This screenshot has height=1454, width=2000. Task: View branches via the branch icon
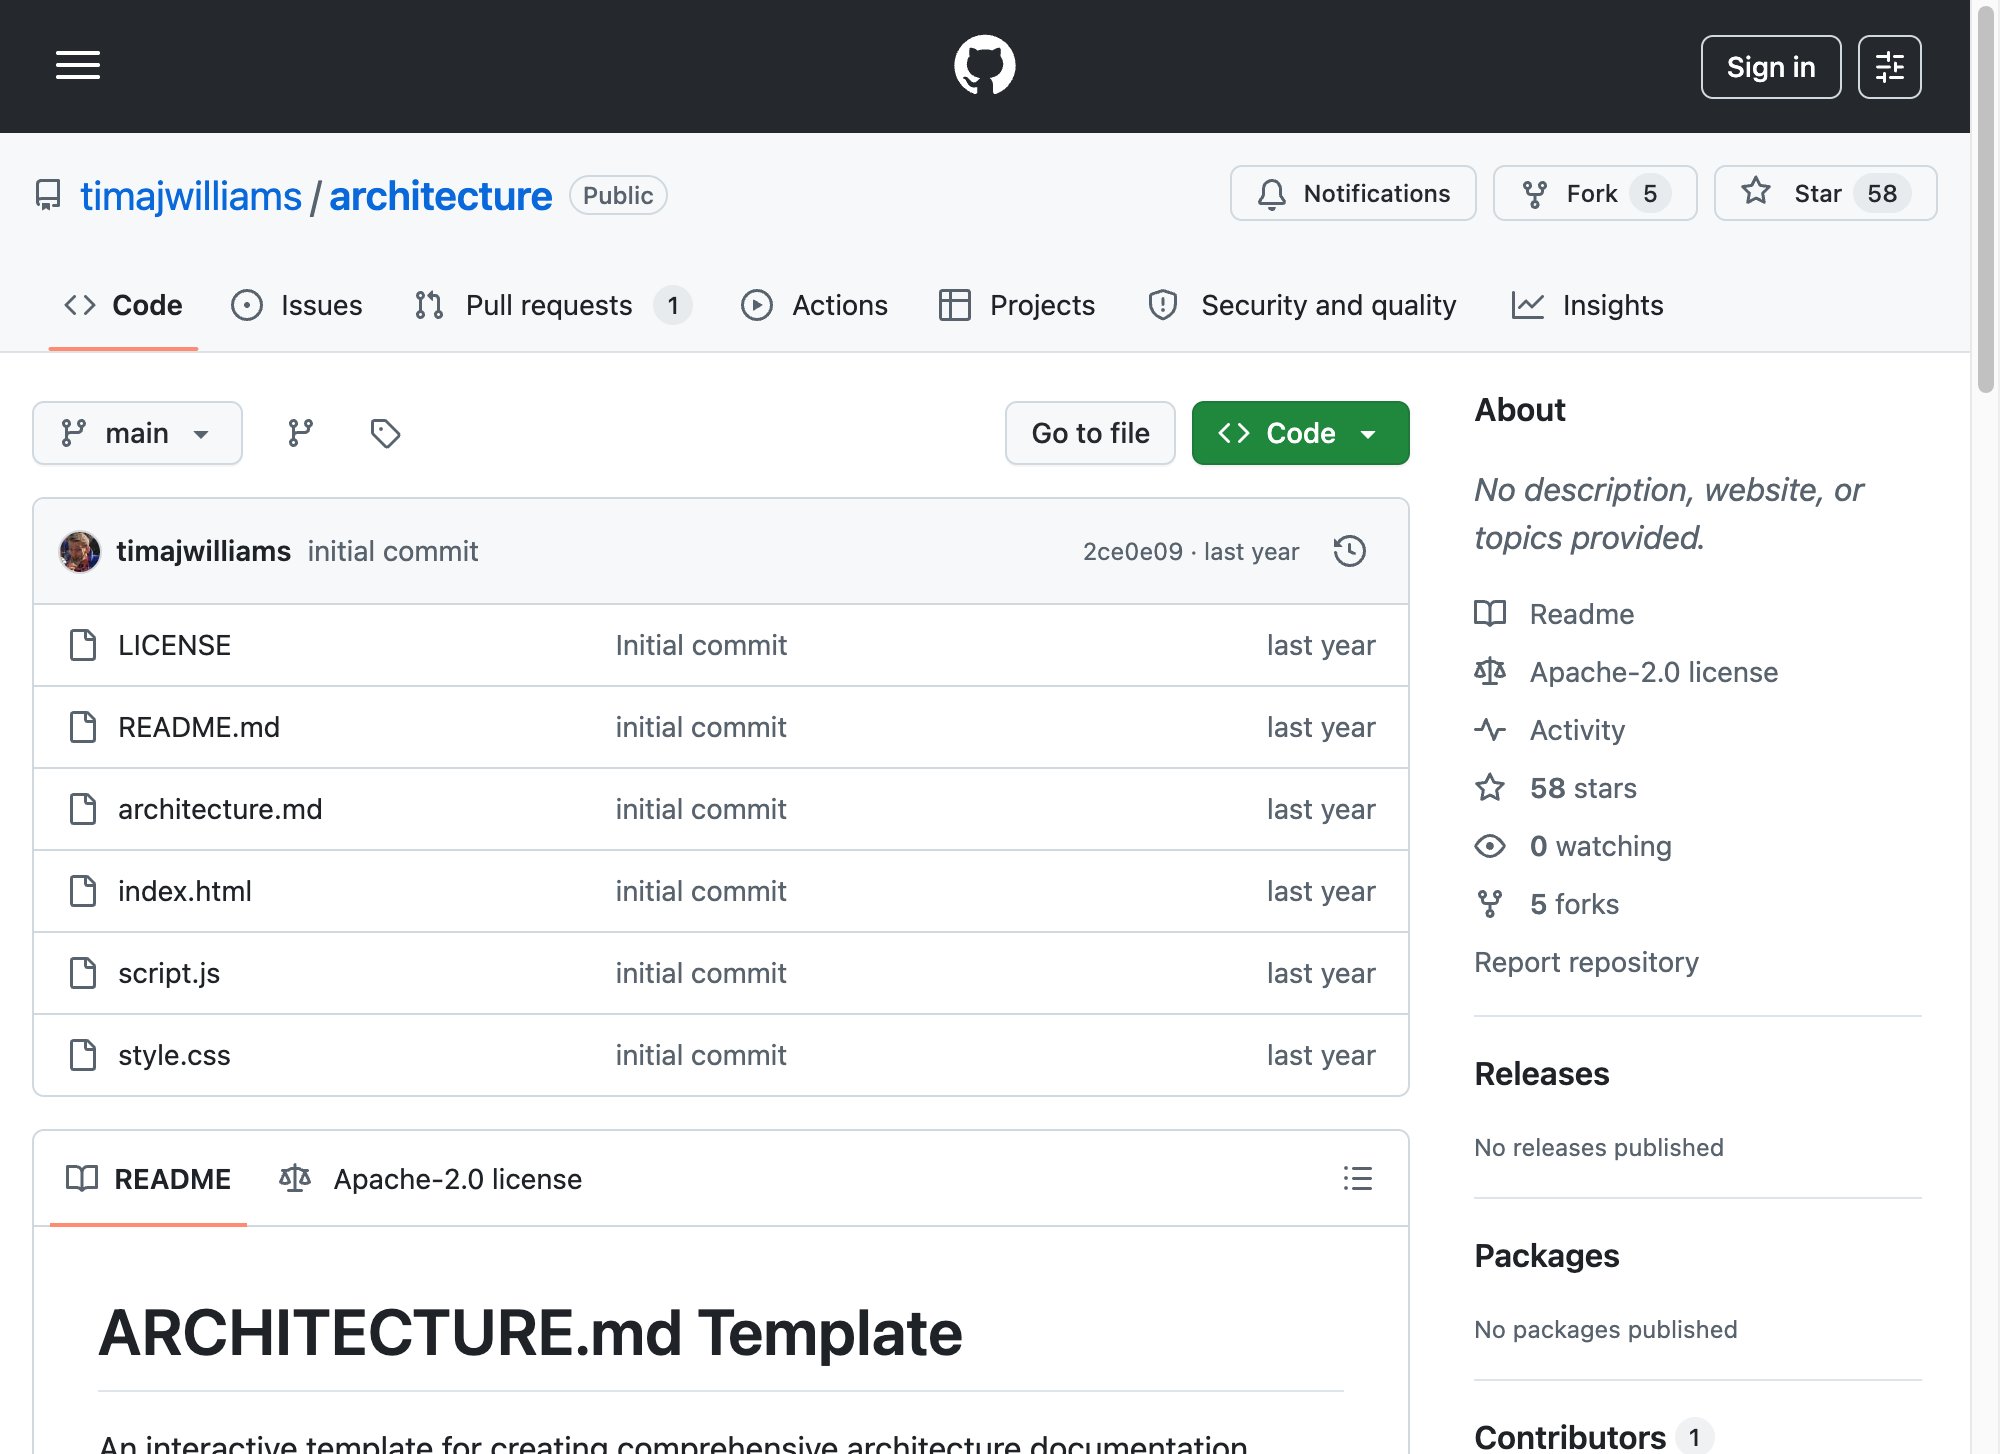pos(300,433)
